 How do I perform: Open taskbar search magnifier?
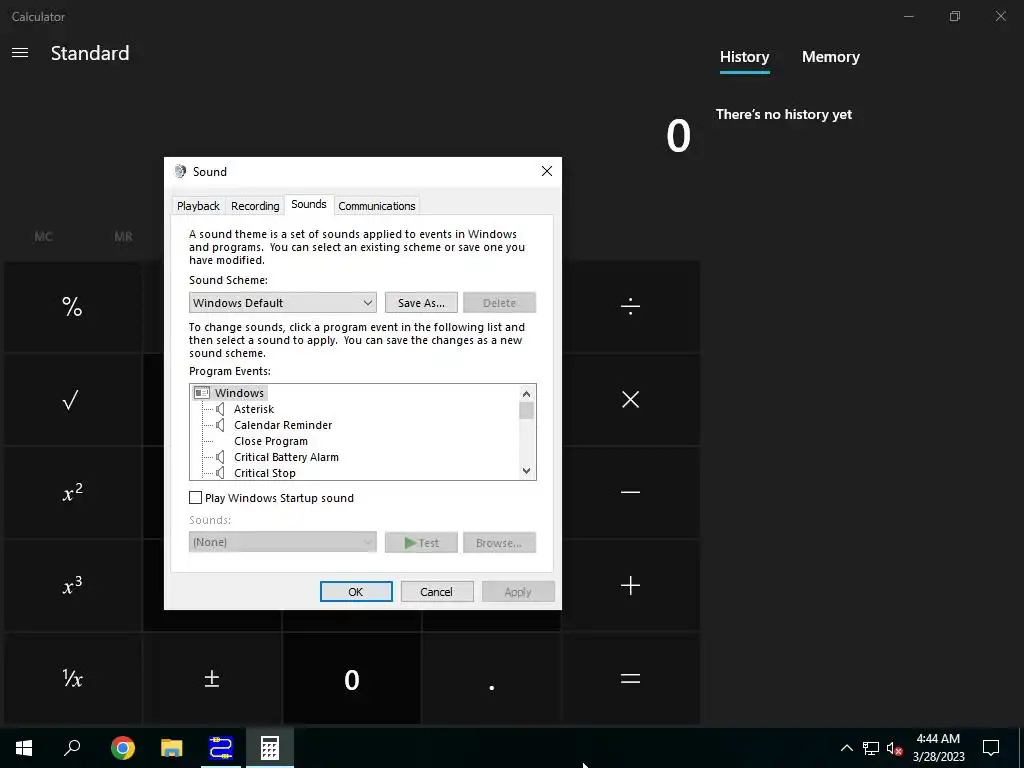72,748
